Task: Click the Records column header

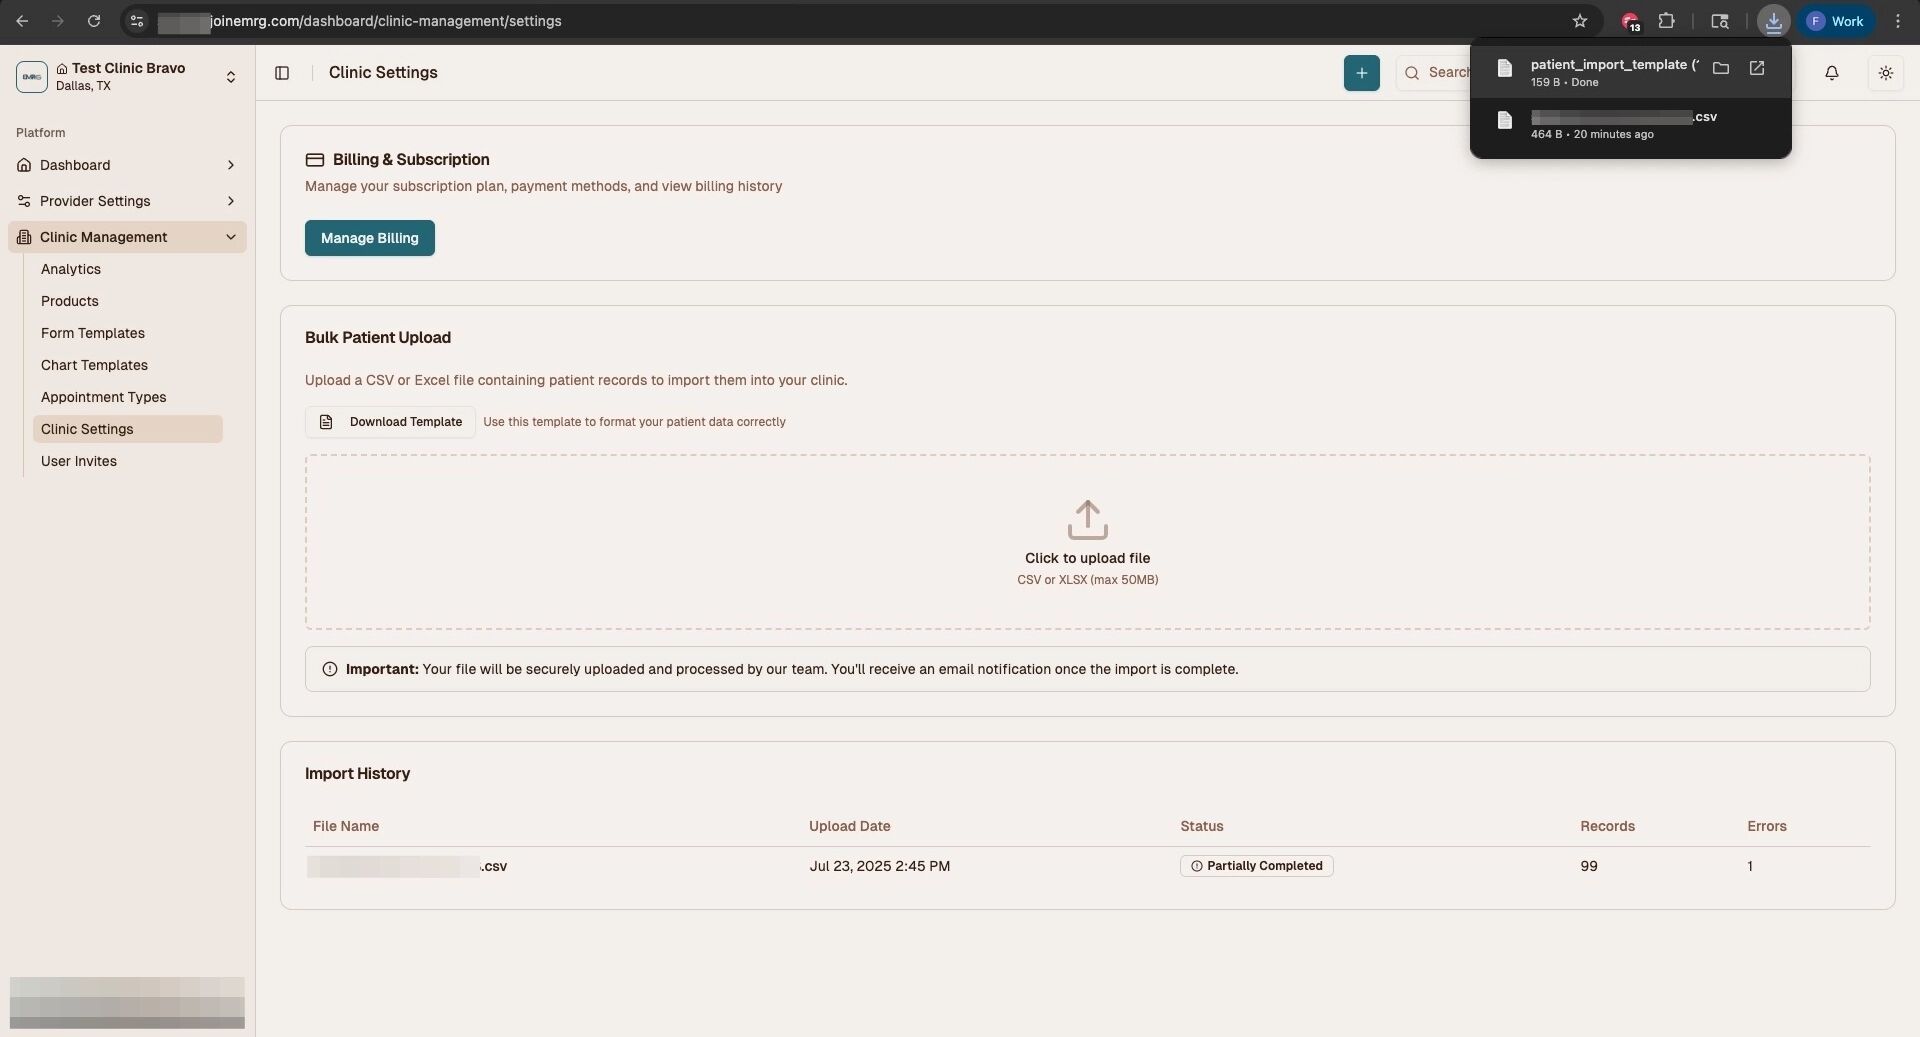Action: pos(1608,826)
